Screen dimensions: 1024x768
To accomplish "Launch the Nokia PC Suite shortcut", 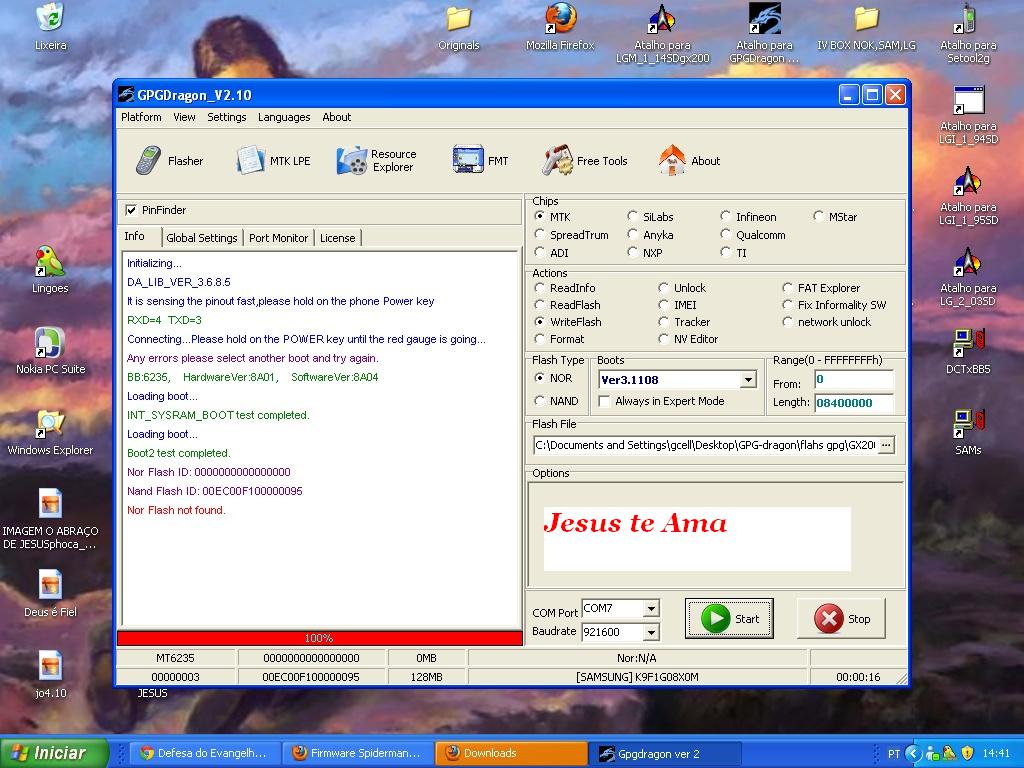I will pyautogui.click(x=50, y=351).
